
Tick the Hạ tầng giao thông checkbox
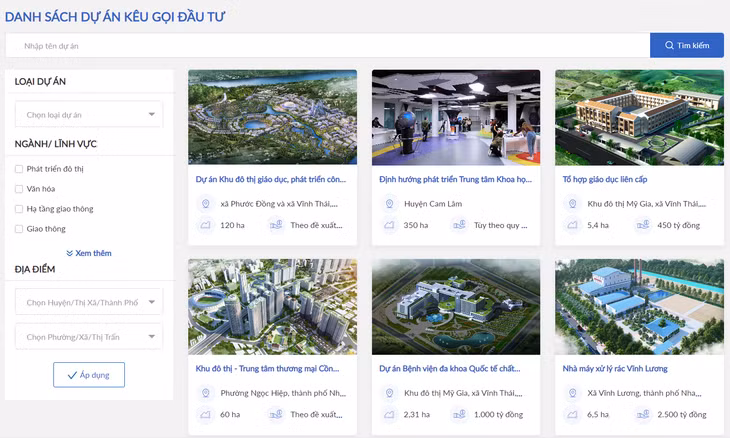(19, 209)
